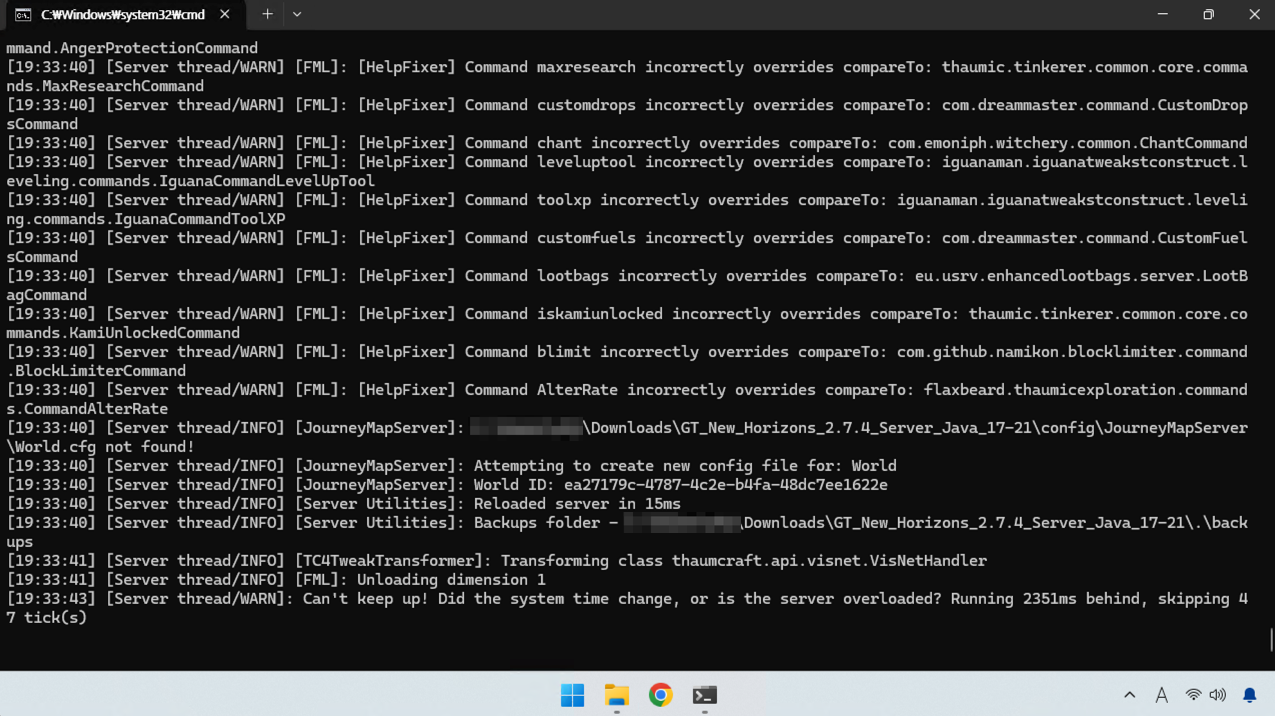Click the 'Command maxresearch incorrectly overrides' line
Screen dimensions: 1275x716
[x=627, y=77]
